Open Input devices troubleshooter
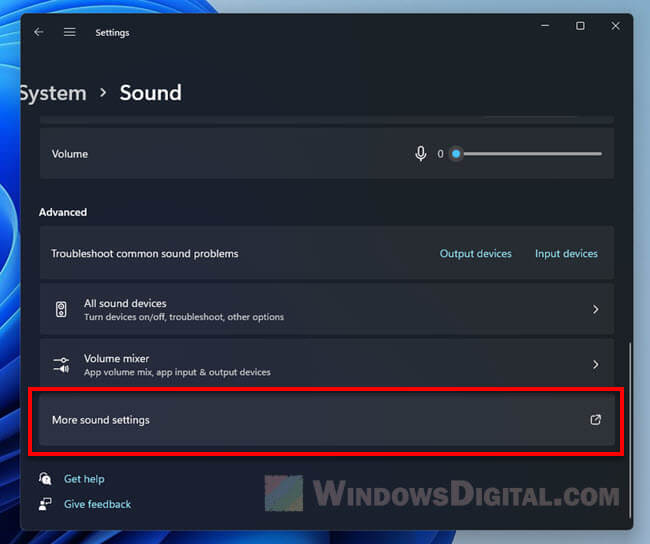 [566, 253]
